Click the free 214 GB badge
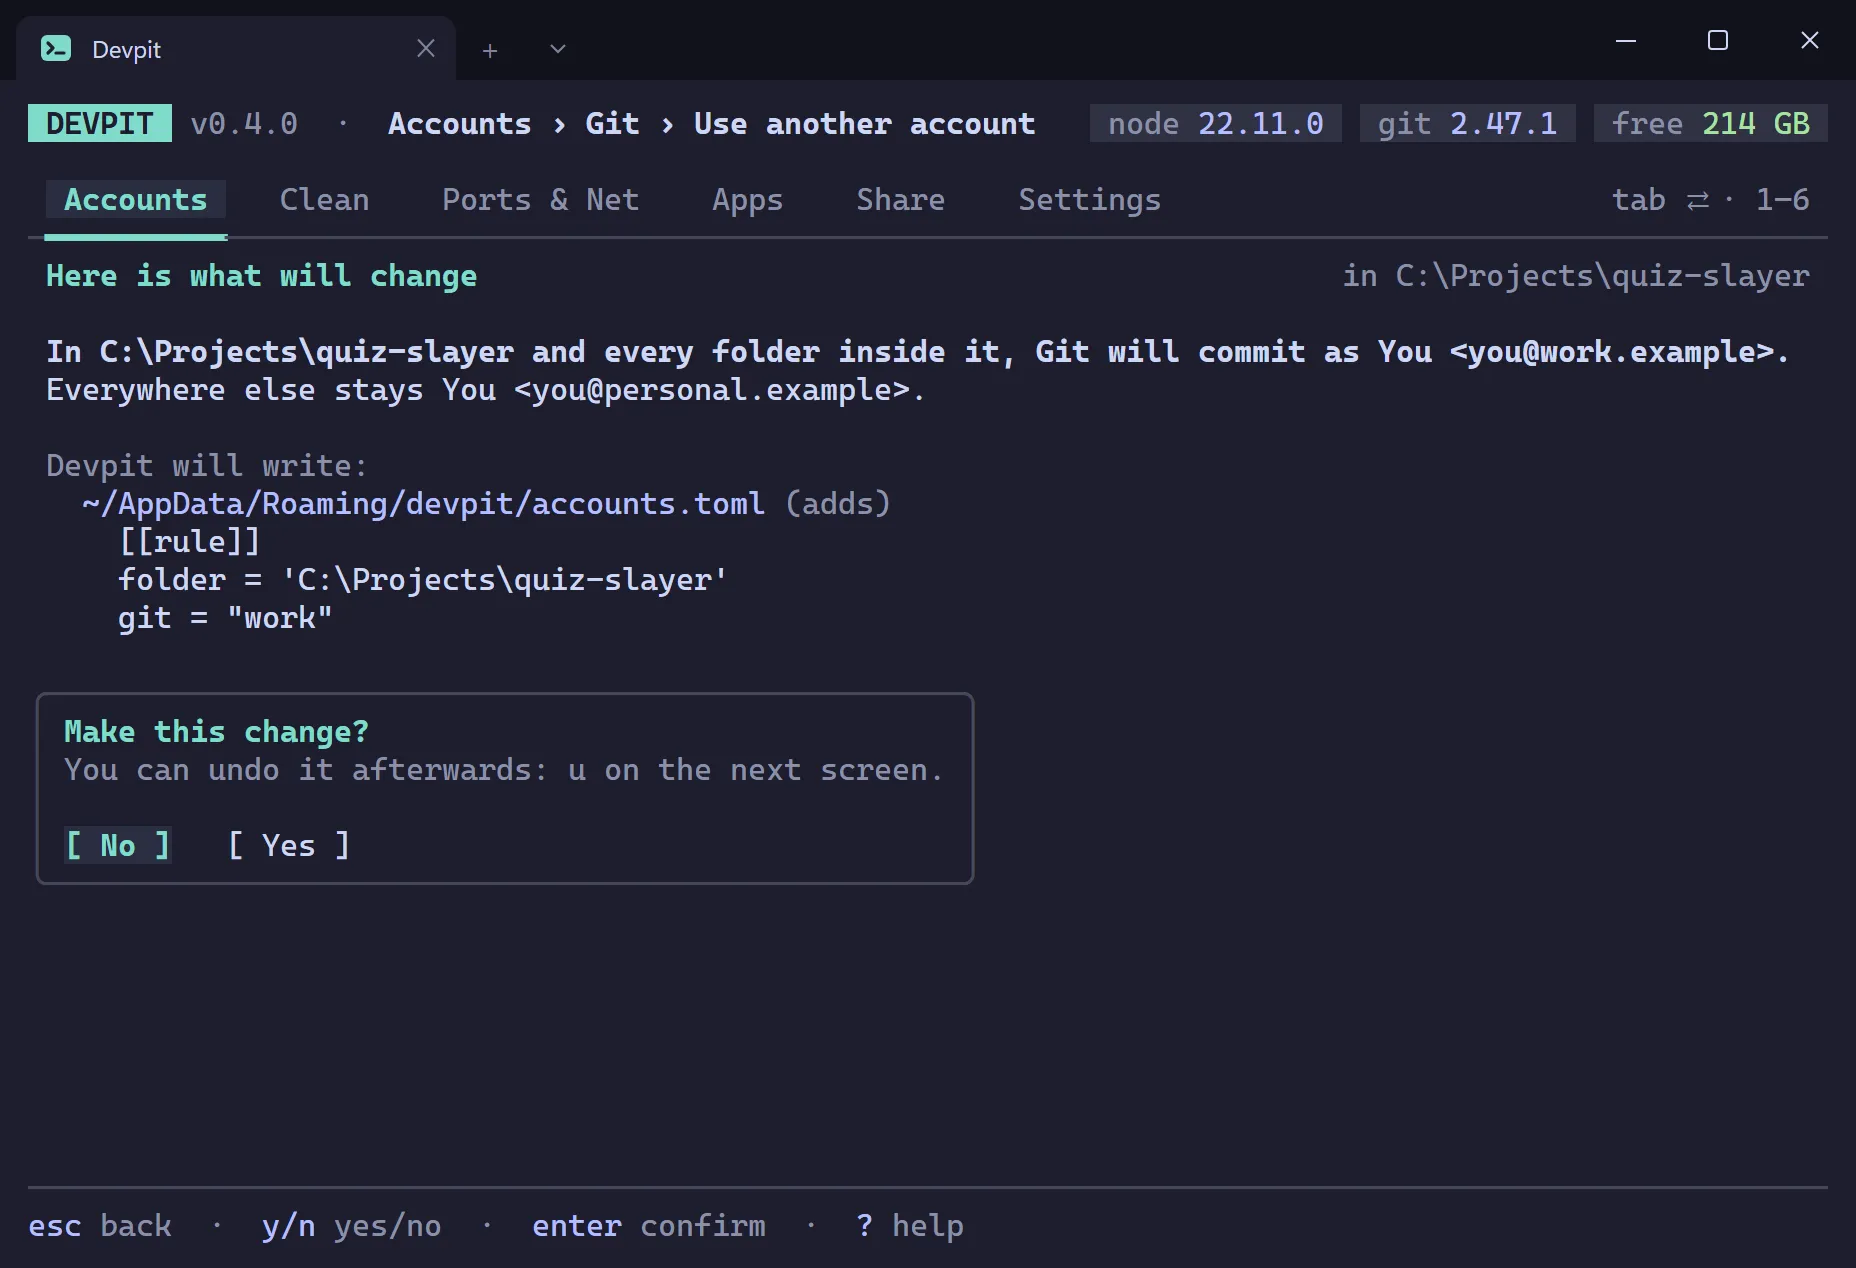The image size is (1856, 1268). click(1710, 123)
